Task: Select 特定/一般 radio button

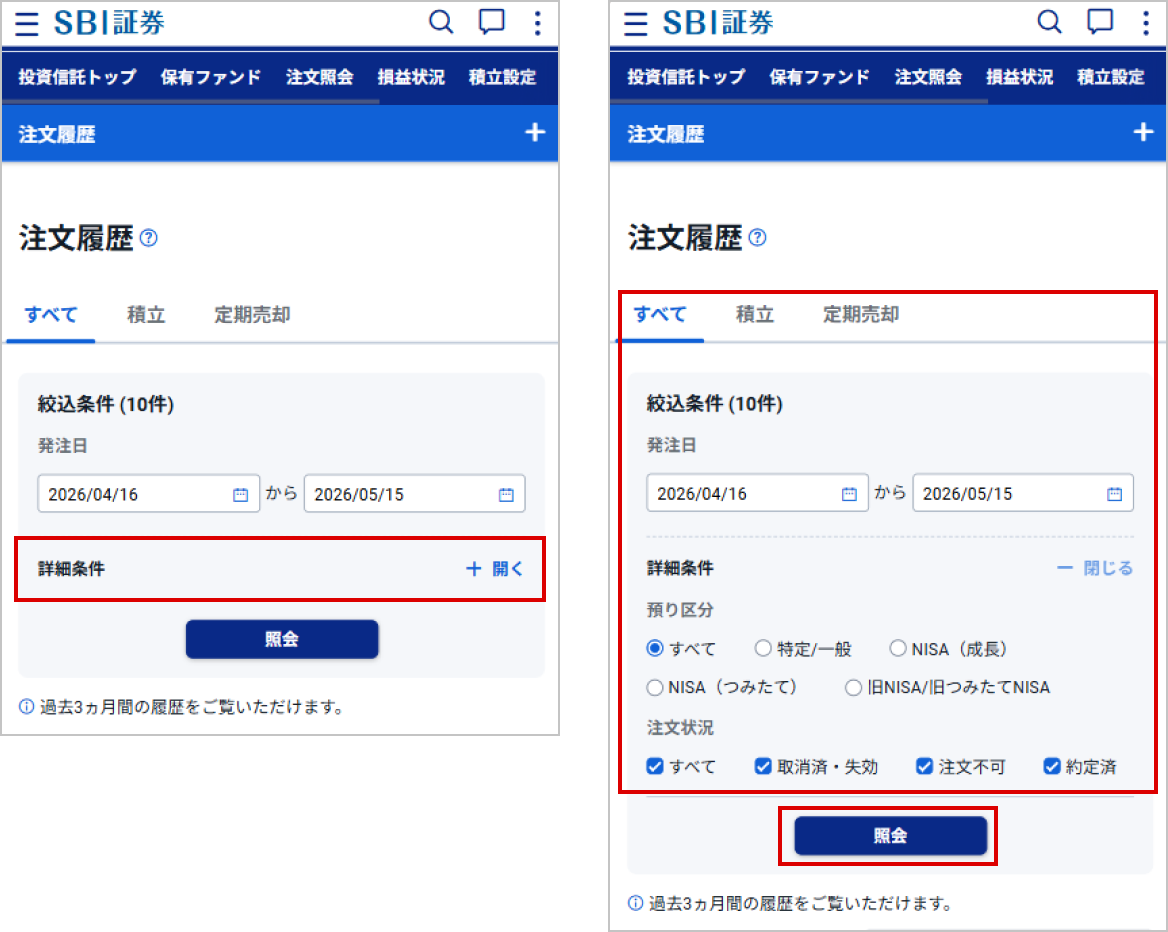Action: 763,648
